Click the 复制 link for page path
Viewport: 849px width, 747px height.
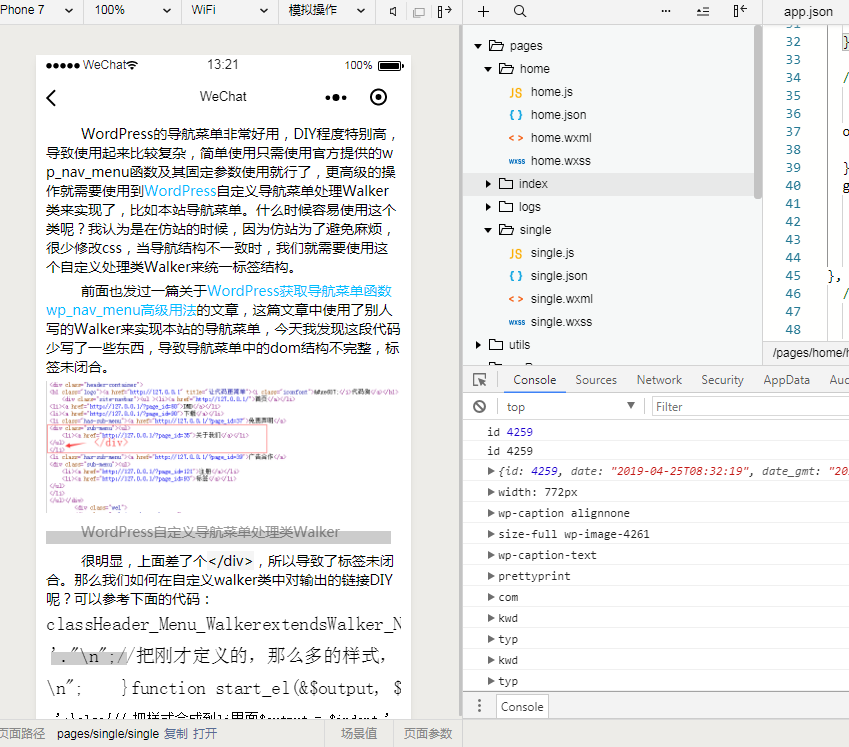pos(176,733)
